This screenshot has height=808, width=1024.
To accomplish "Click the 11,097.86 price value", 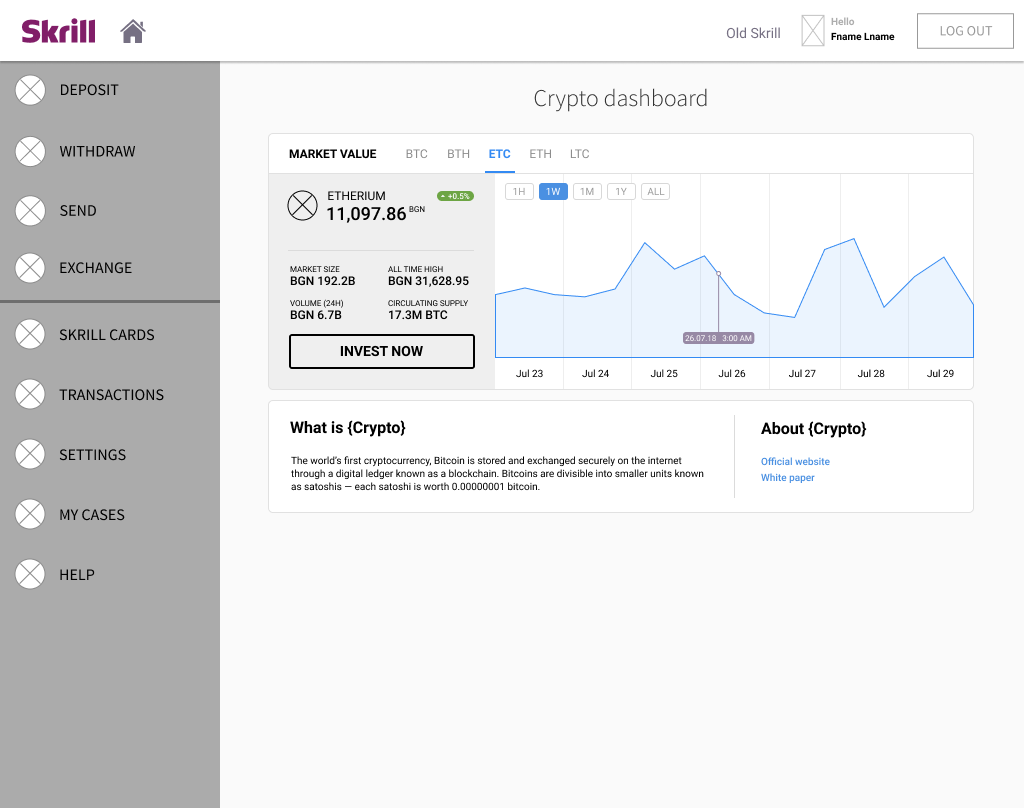I will (x=366, y=214).
